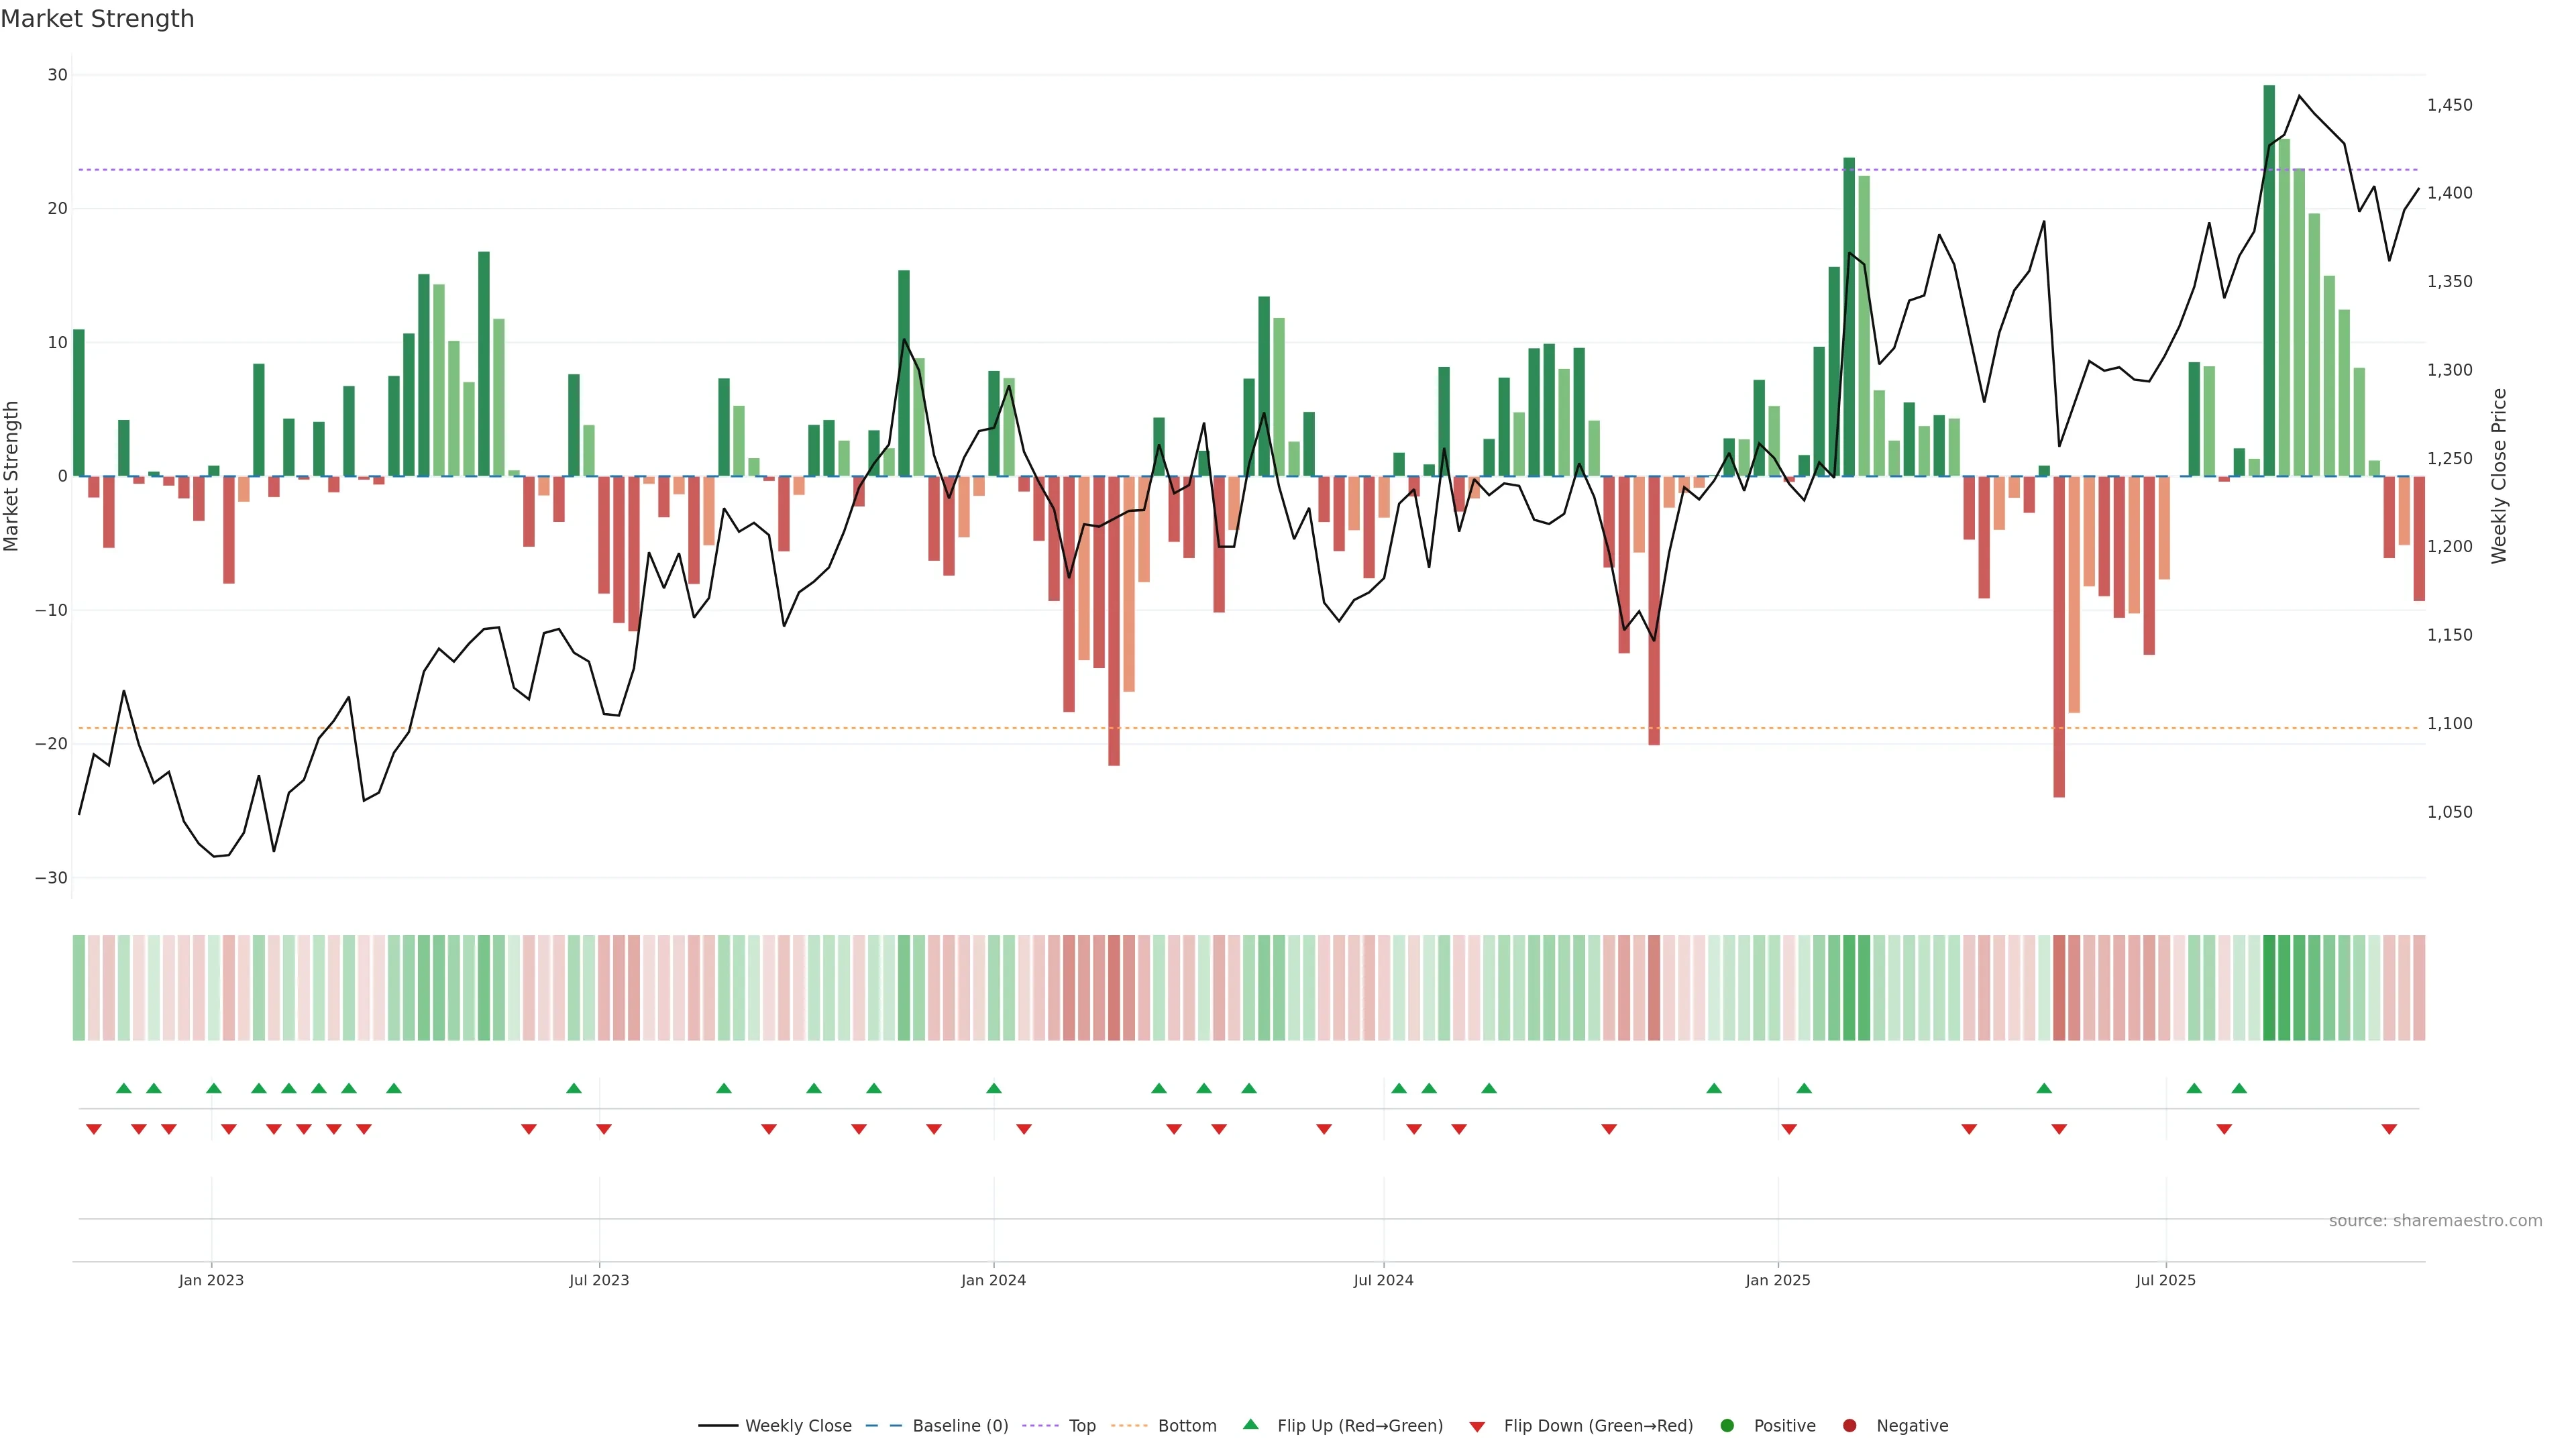Click the Jan 2024 x-axis label

(x=993, y=1280)
